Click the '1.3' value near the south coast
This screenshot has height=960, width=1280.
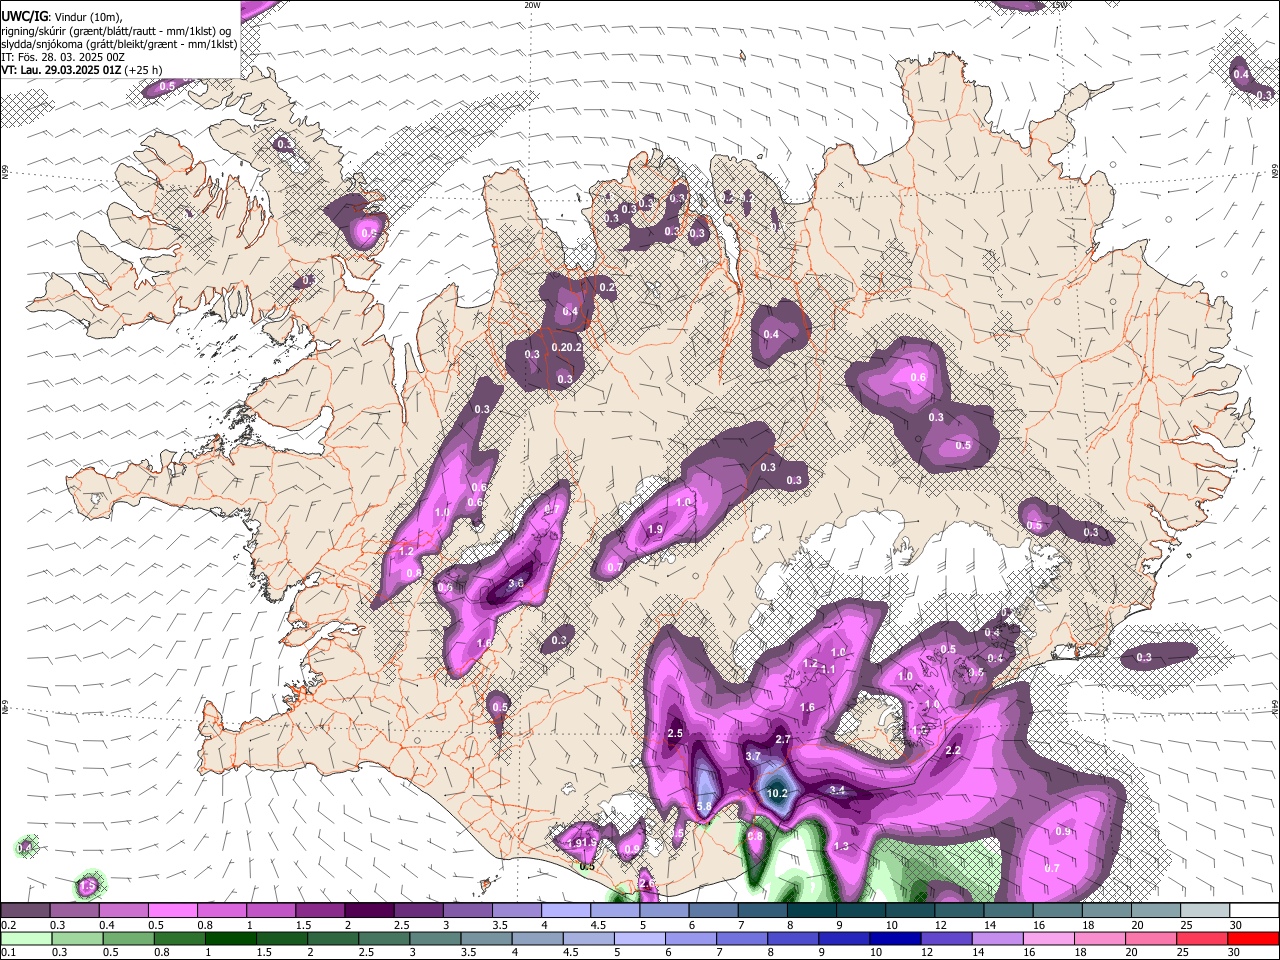[x=841, y=846]
